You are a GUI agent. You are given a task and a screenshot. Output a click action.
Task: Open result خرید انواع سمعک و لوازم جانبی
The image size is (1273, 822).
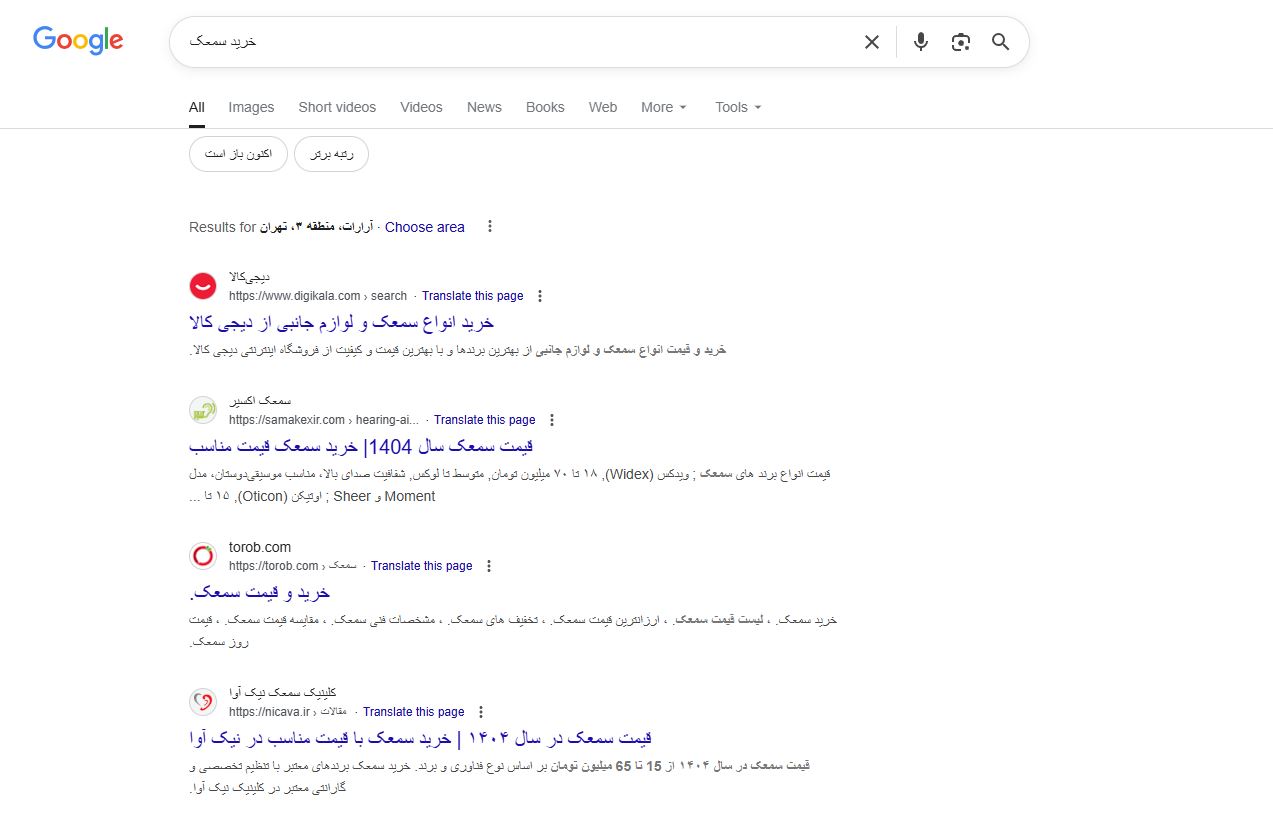click(x=342, y=323)
